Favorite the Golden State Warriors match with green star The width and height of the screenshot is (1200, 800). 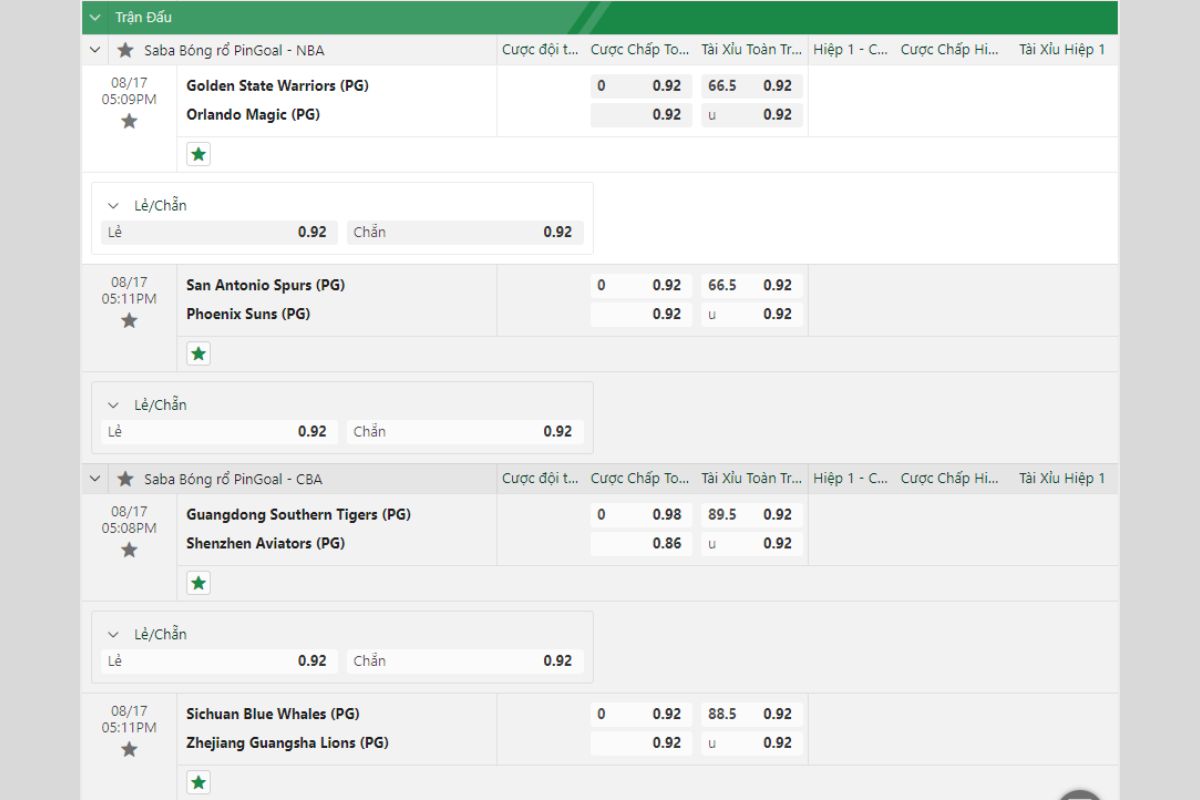click(199, 154)
